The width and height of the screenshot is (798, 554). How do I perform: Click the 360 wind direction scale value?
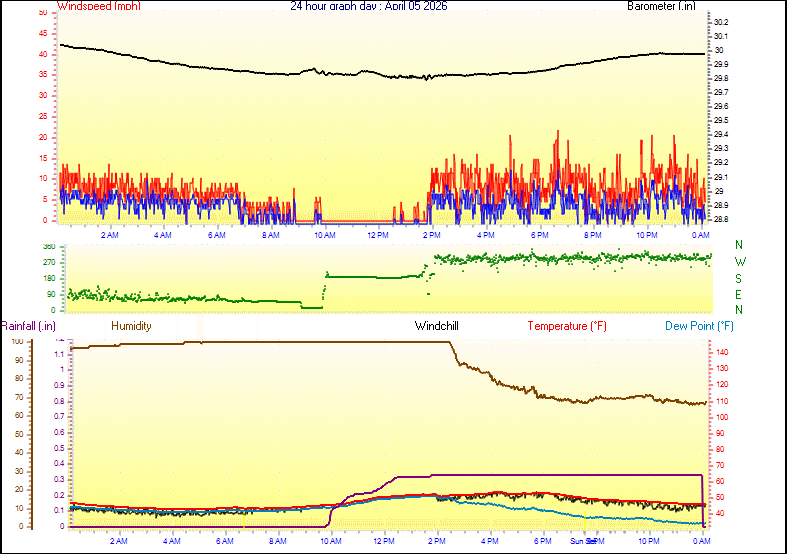click(49, 246)
